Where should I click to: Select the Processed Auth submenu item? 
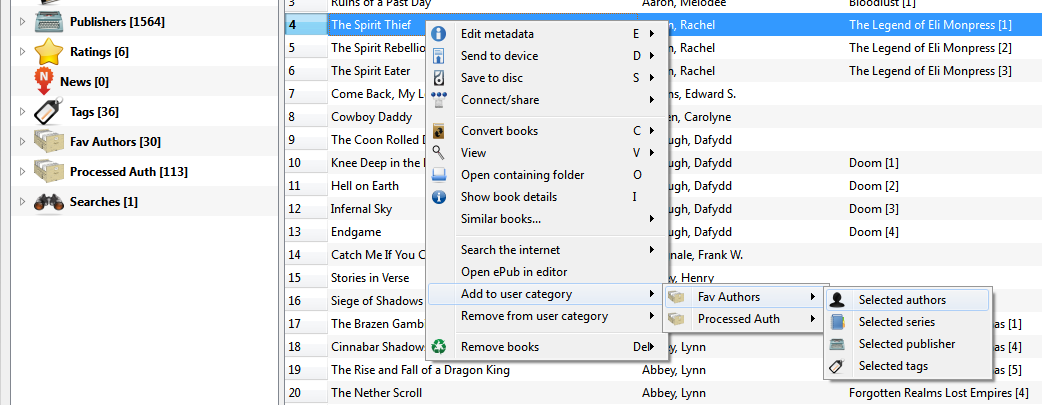coord(738,319)
